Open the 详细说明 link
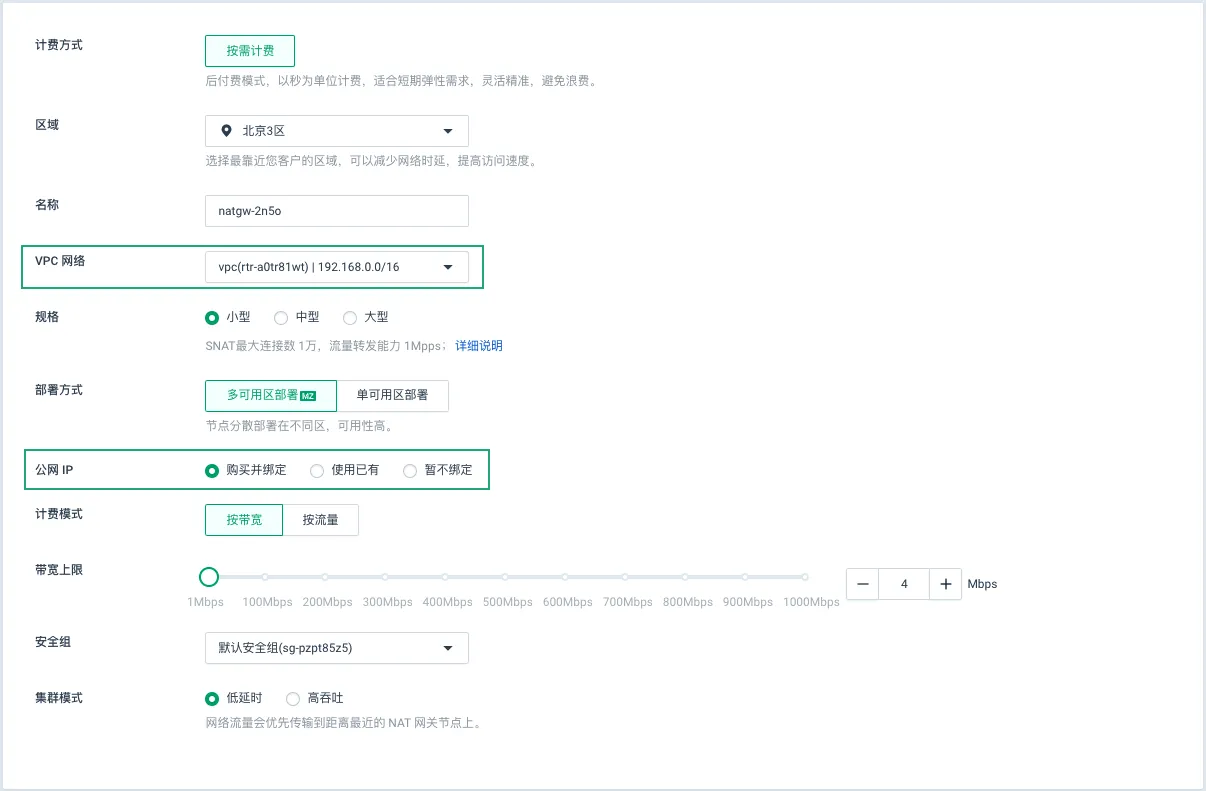The height and width of the screenshot is (791, 1206). click(x=479, y=346)
